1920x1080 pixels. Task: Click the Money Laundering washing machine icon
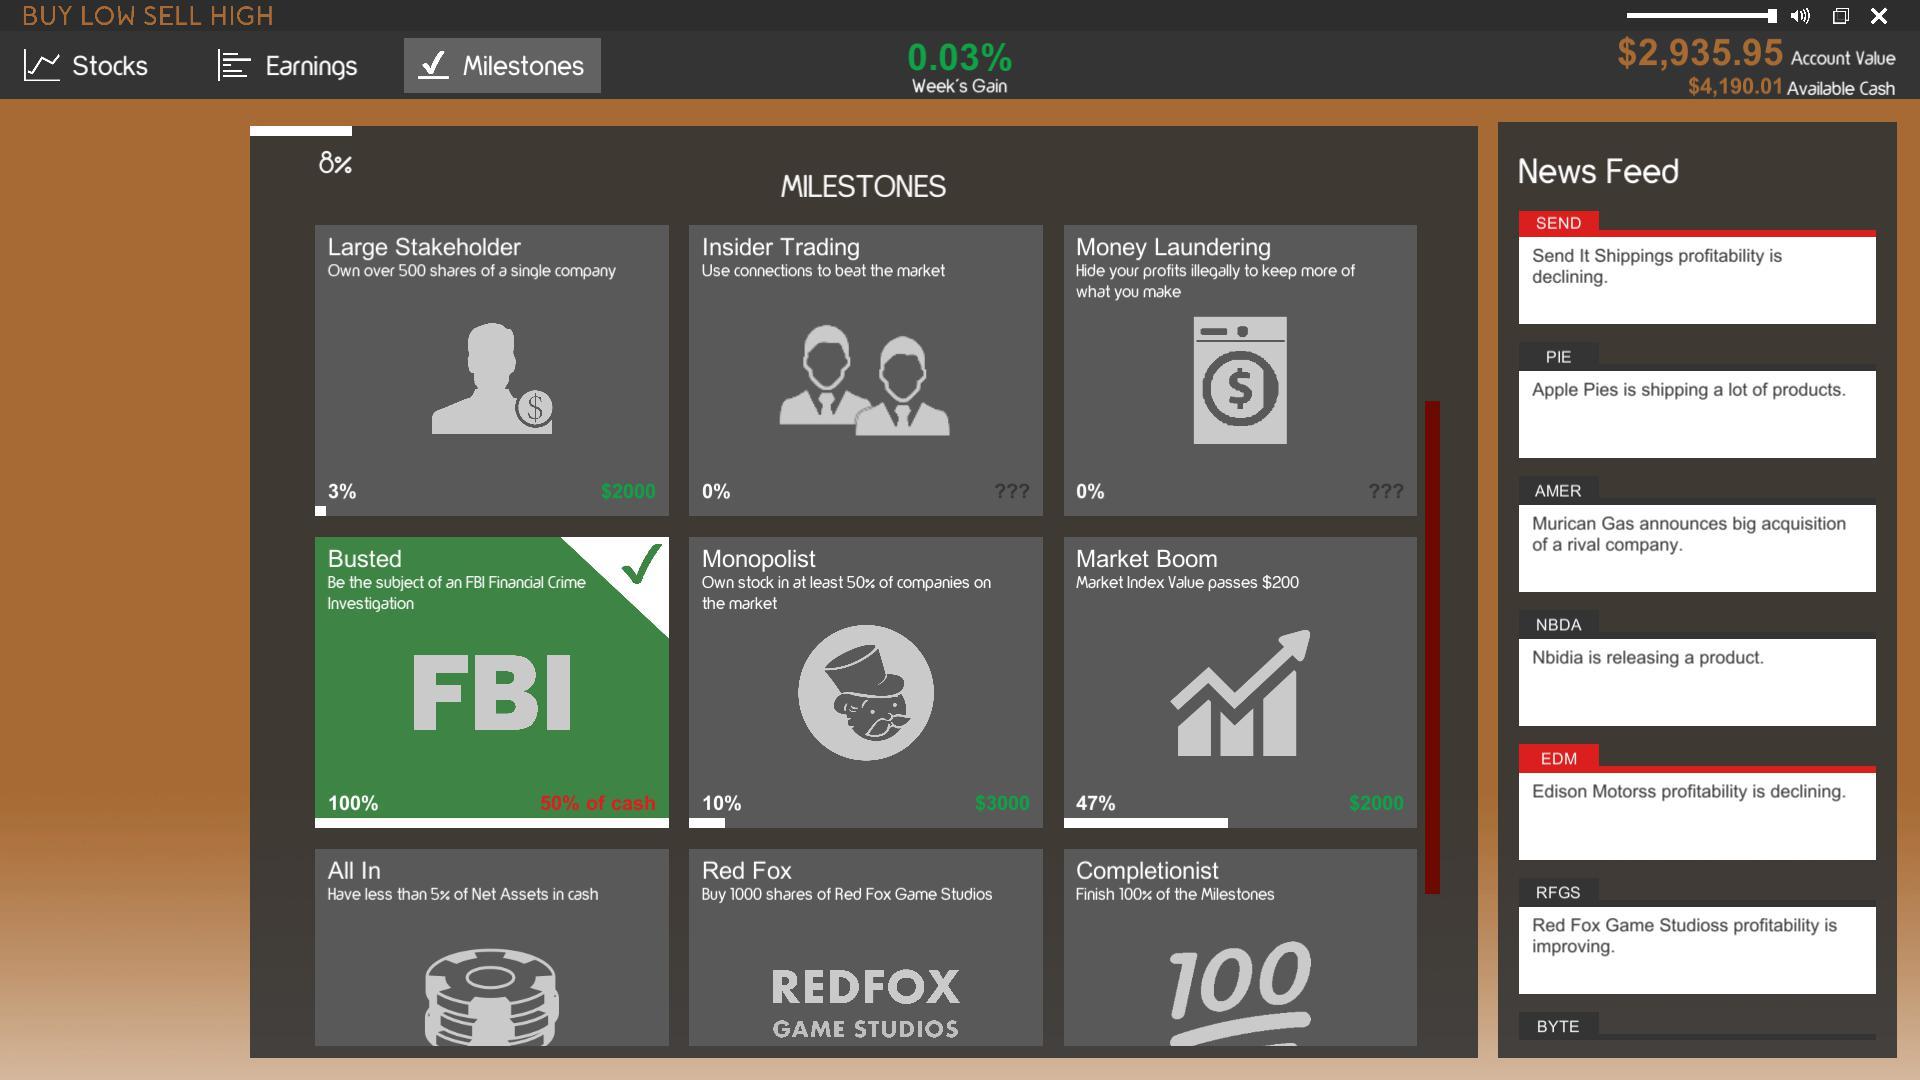[1239, 381]
